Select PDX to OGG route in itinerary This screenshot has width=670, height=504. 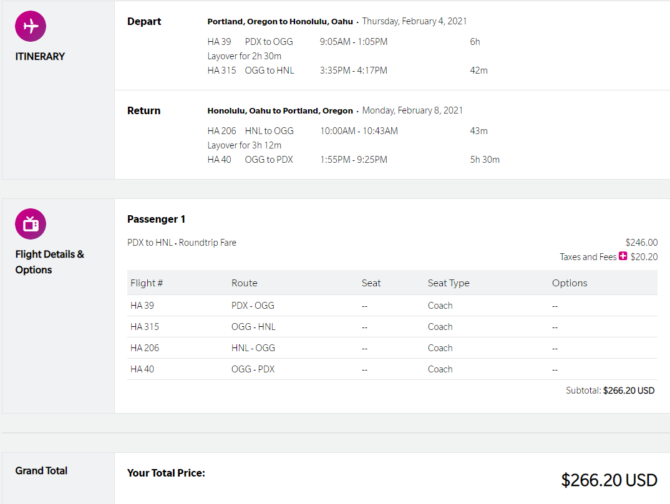tap(269, 42)
